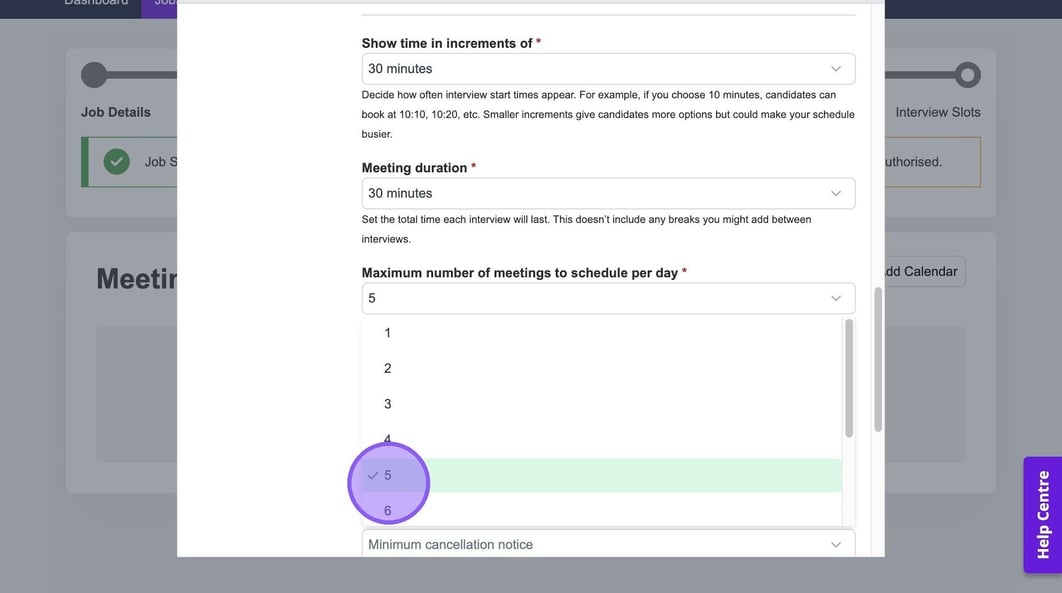Click the checkmark beside option 5
The height and width of the screenshot is (593, 1062).
[373, 476]
